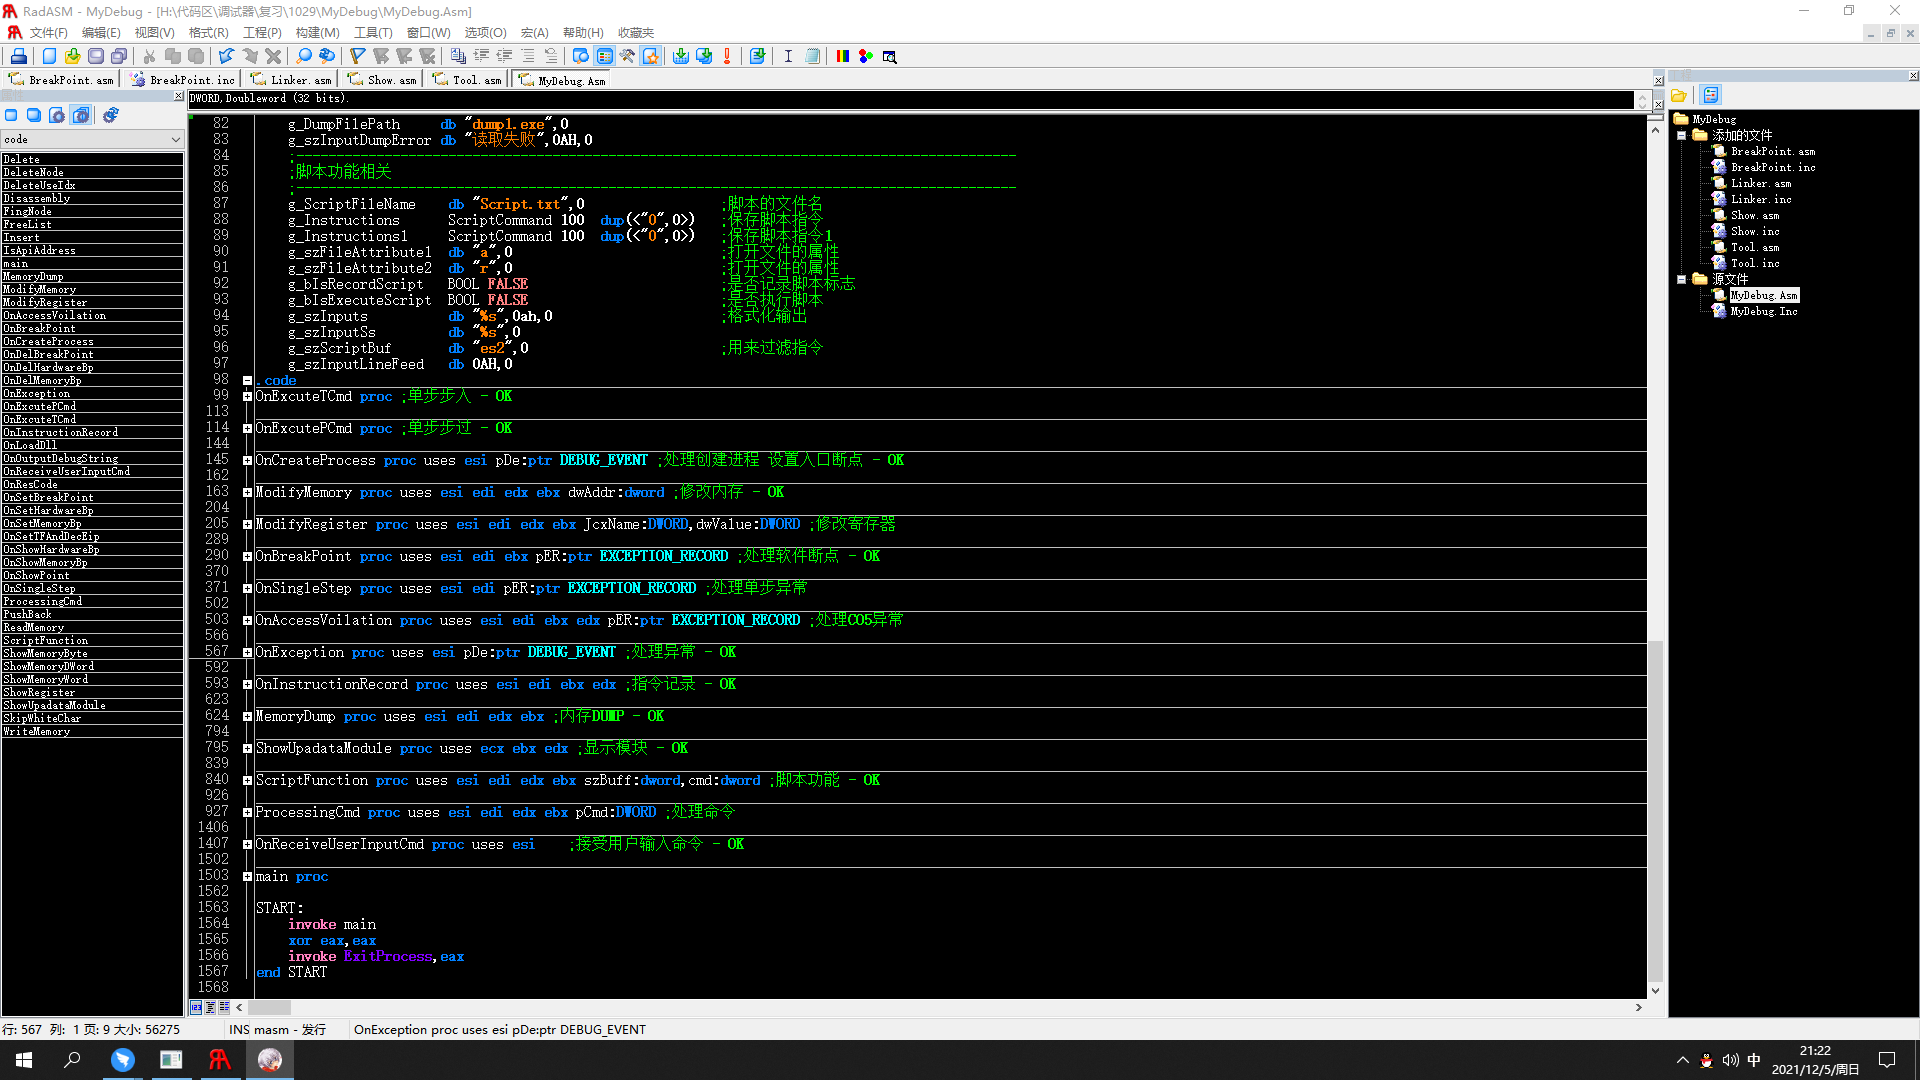The image size is (1920, 1080).
Task: Toggle the highlighted star toolbar button
Action: pos(651,56)
